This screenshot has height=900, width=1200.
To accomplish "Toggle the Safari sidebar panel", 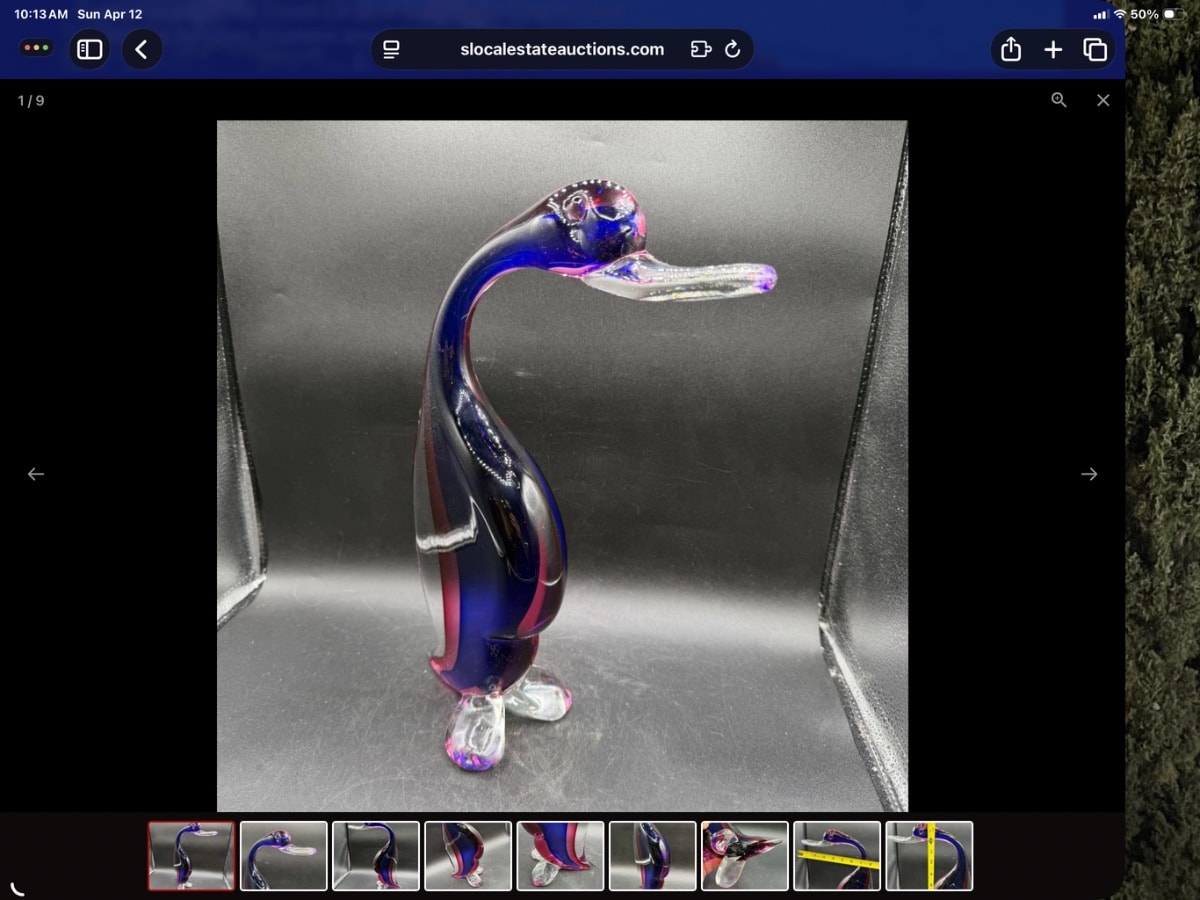I will [x=90, y=49].
